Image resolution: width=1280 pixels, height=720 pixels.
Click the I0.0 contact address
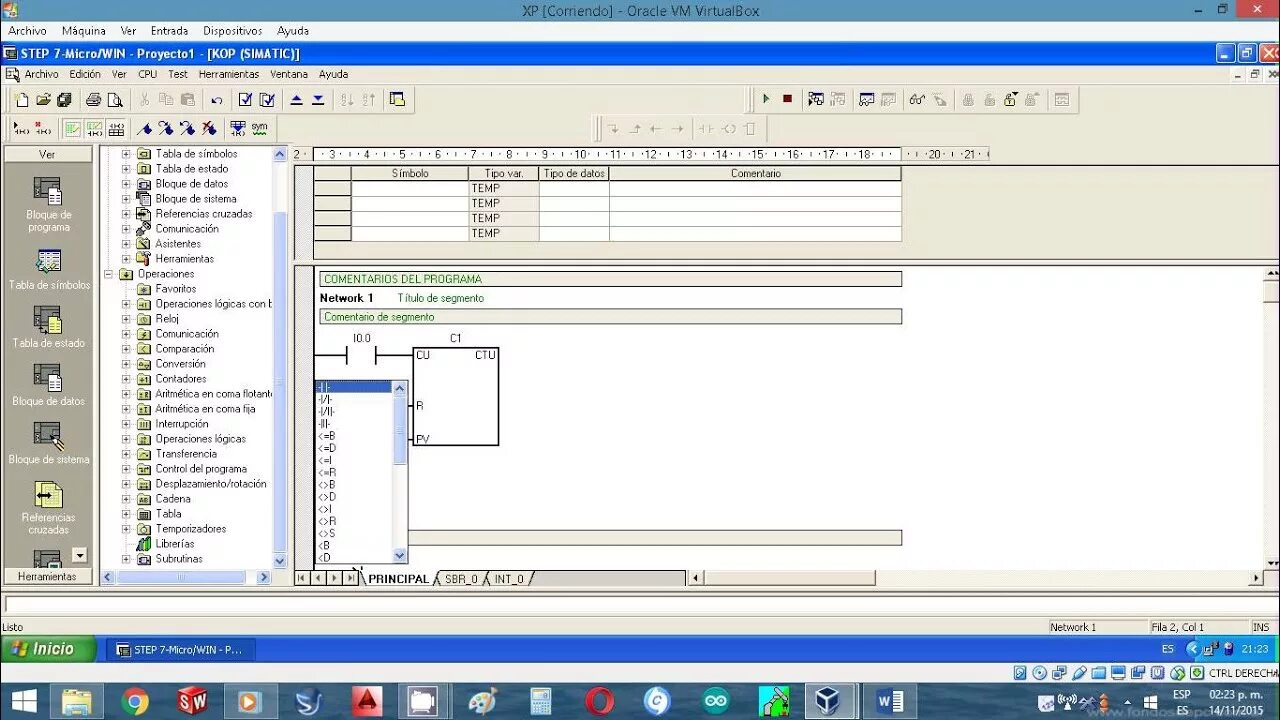tap(361, 339)
